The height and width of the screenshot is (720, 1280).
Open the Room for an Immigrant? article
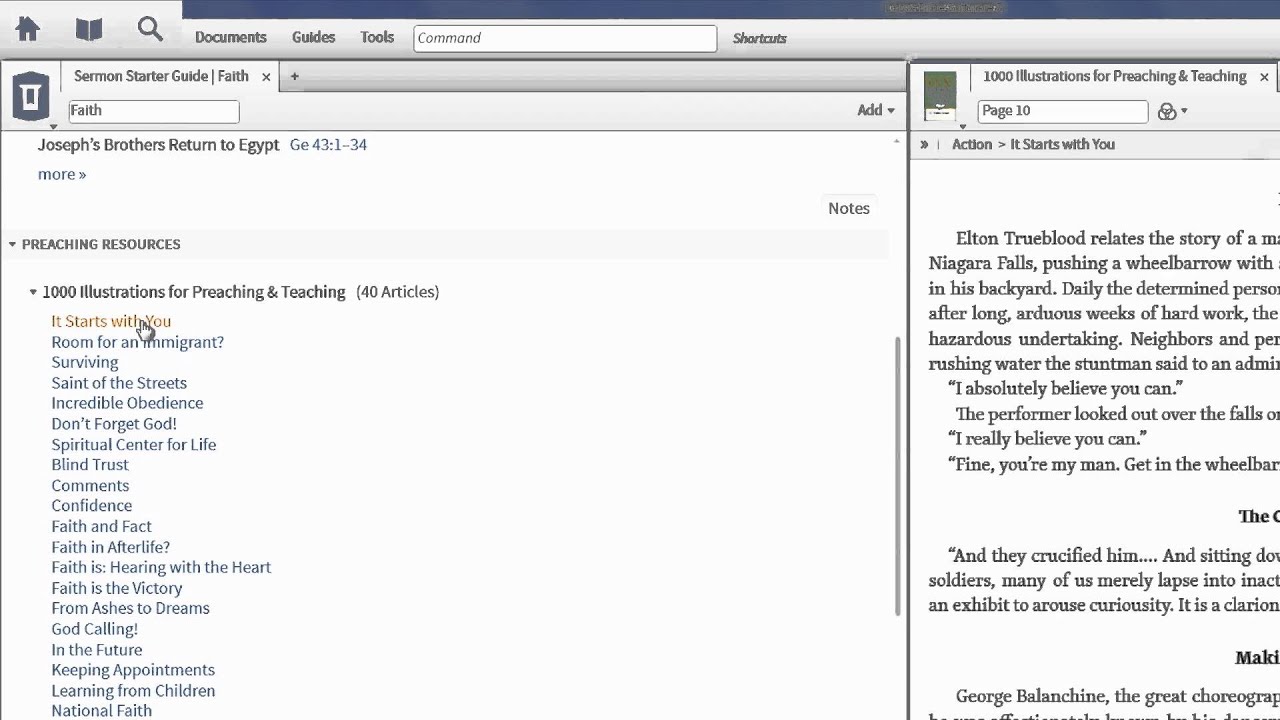point(138,342)
